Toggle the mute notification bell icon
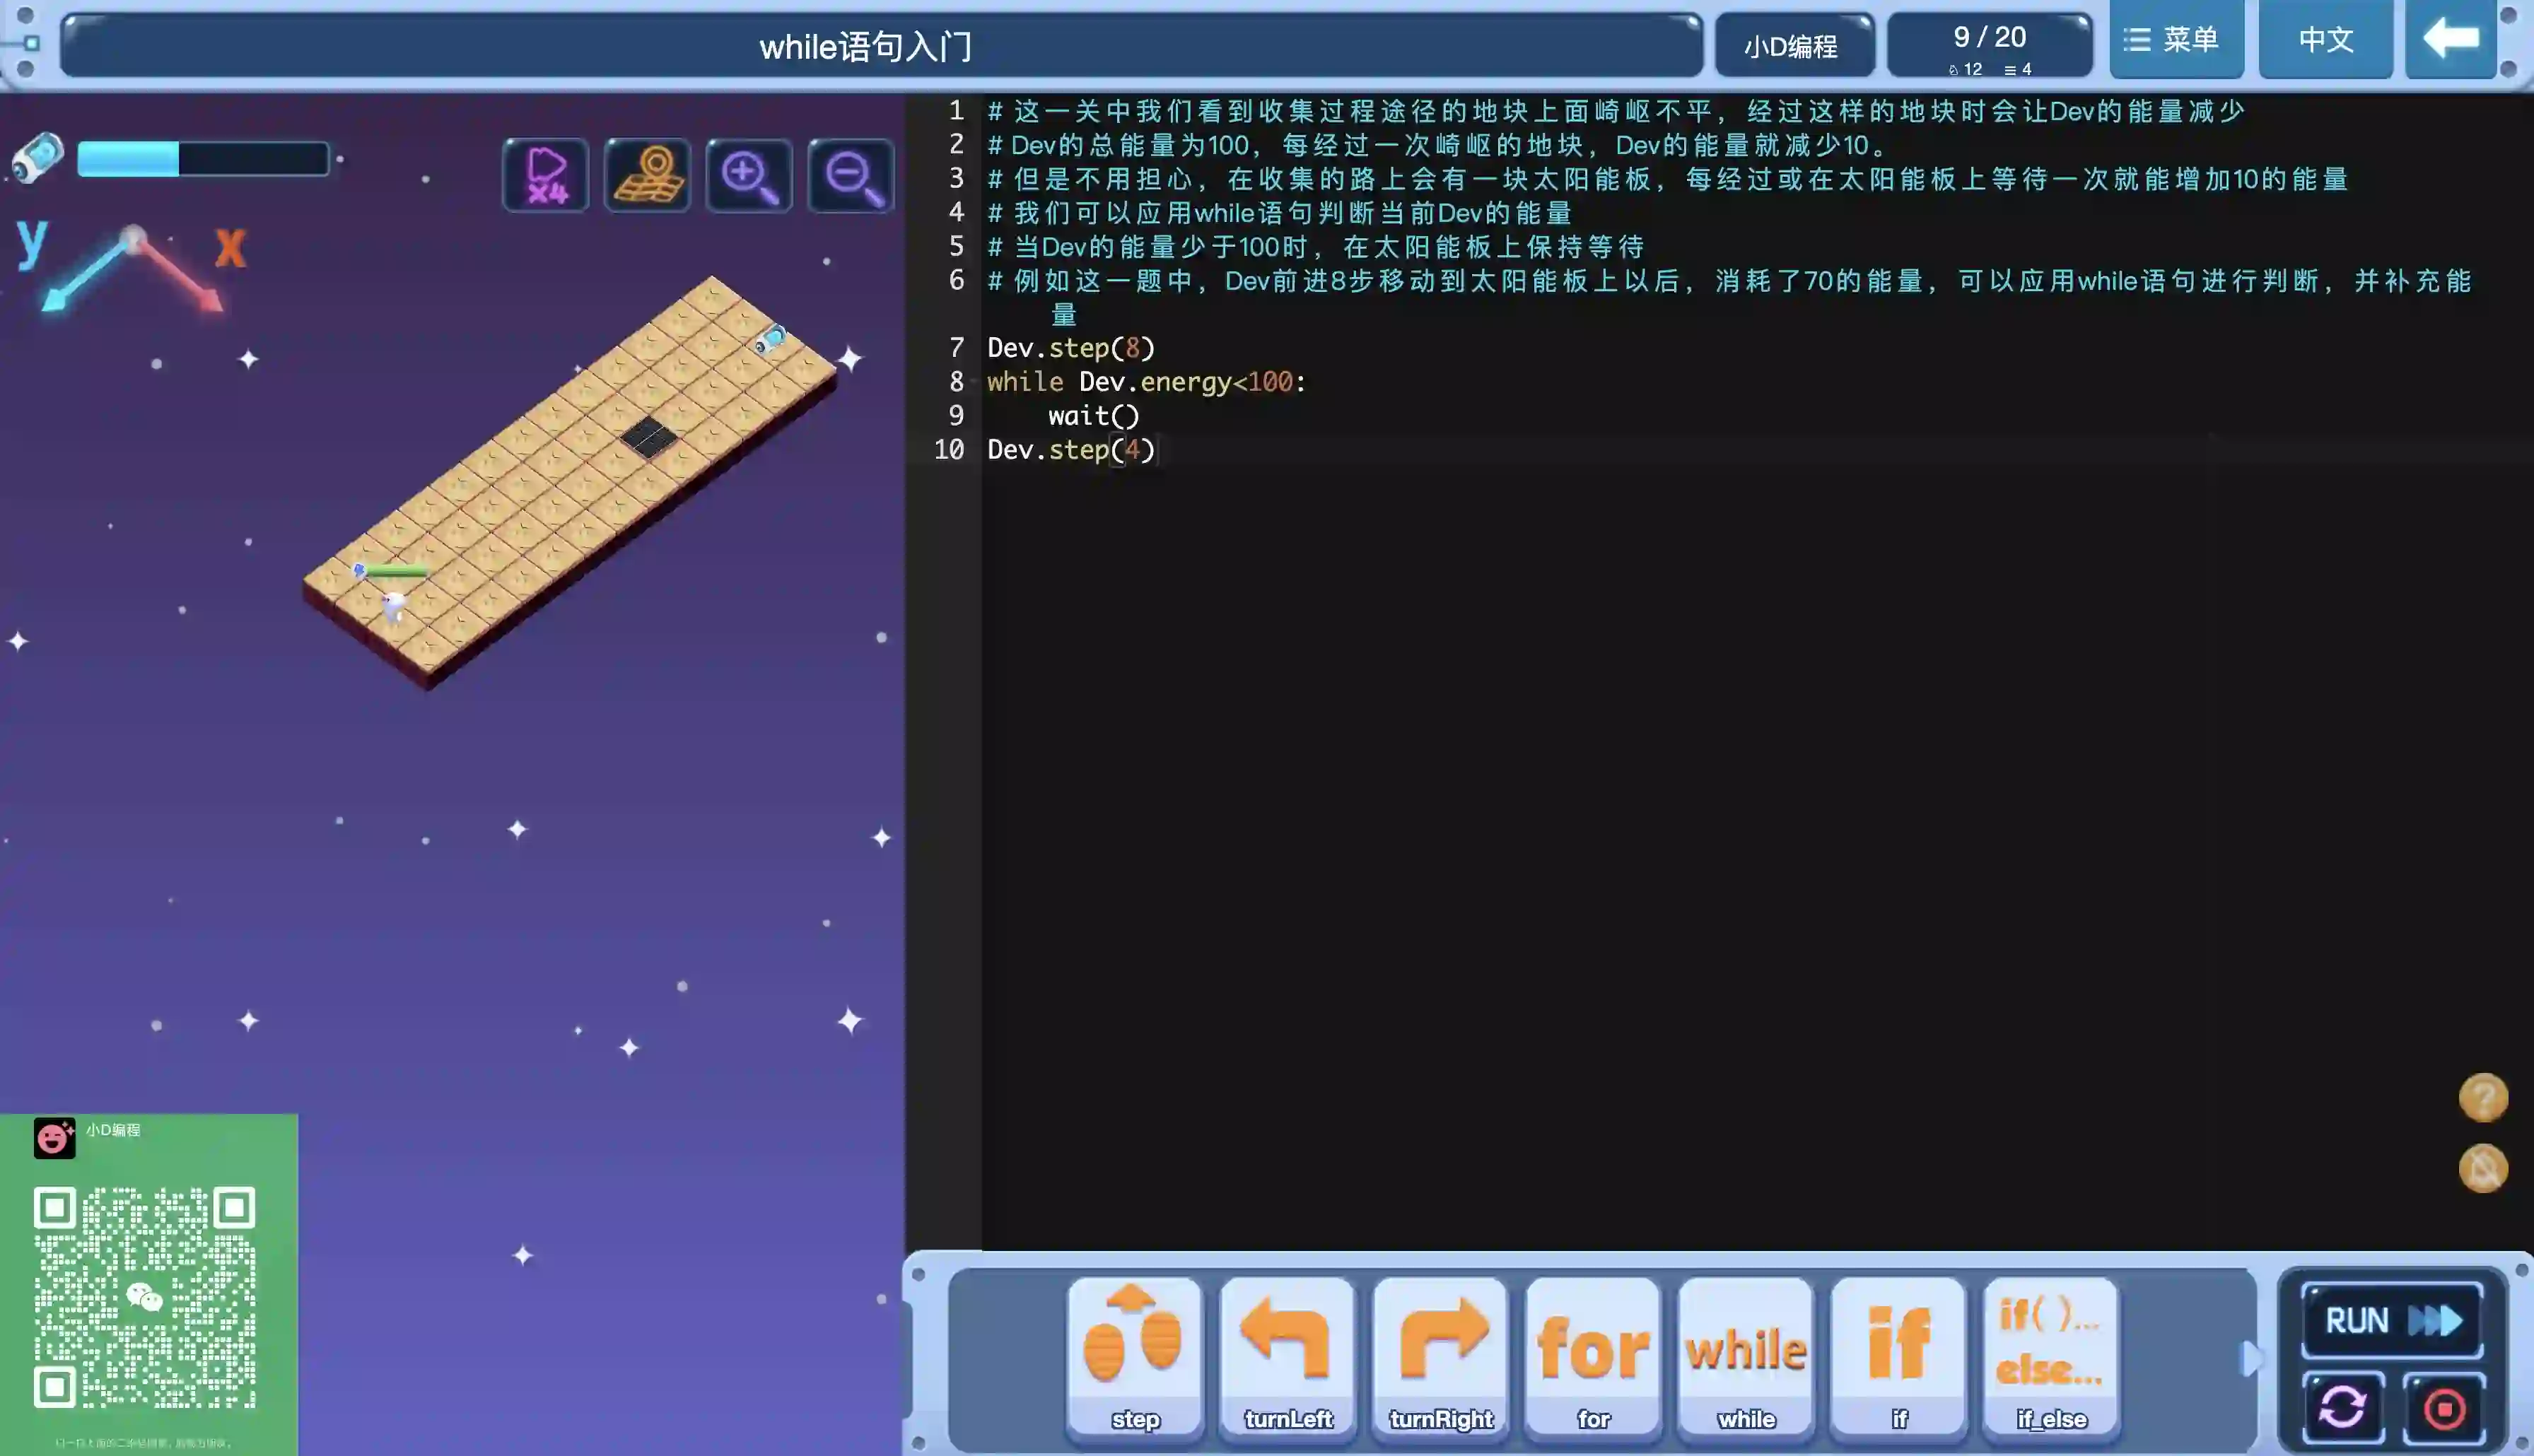 click(2483, 1168)
